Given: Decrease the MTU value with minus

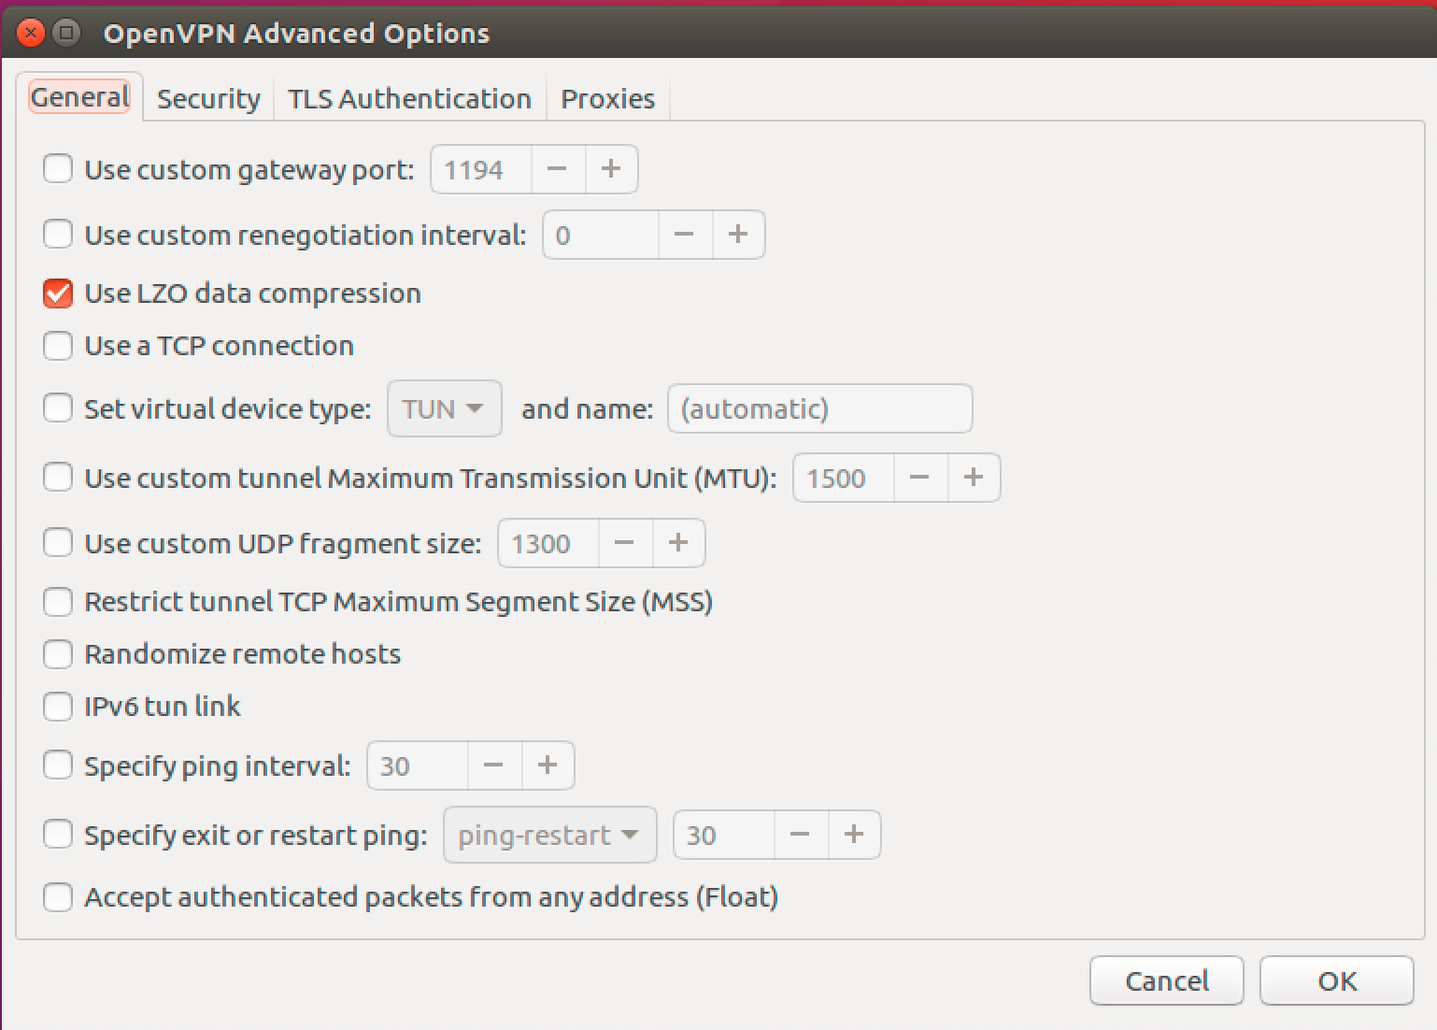Looking at the screenshot, I should click(919, 478).
